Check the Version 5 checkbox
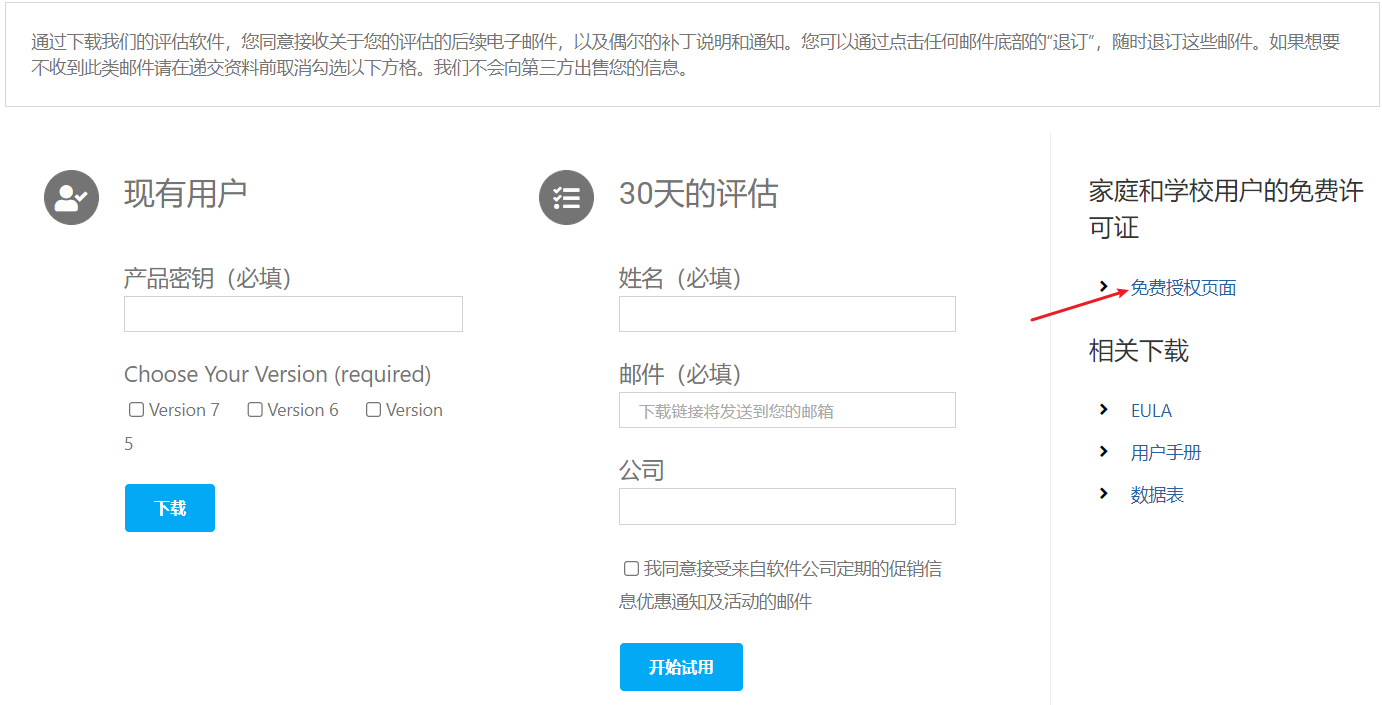The width and height of the screenshot is (1382, 705). pos(373,409)
